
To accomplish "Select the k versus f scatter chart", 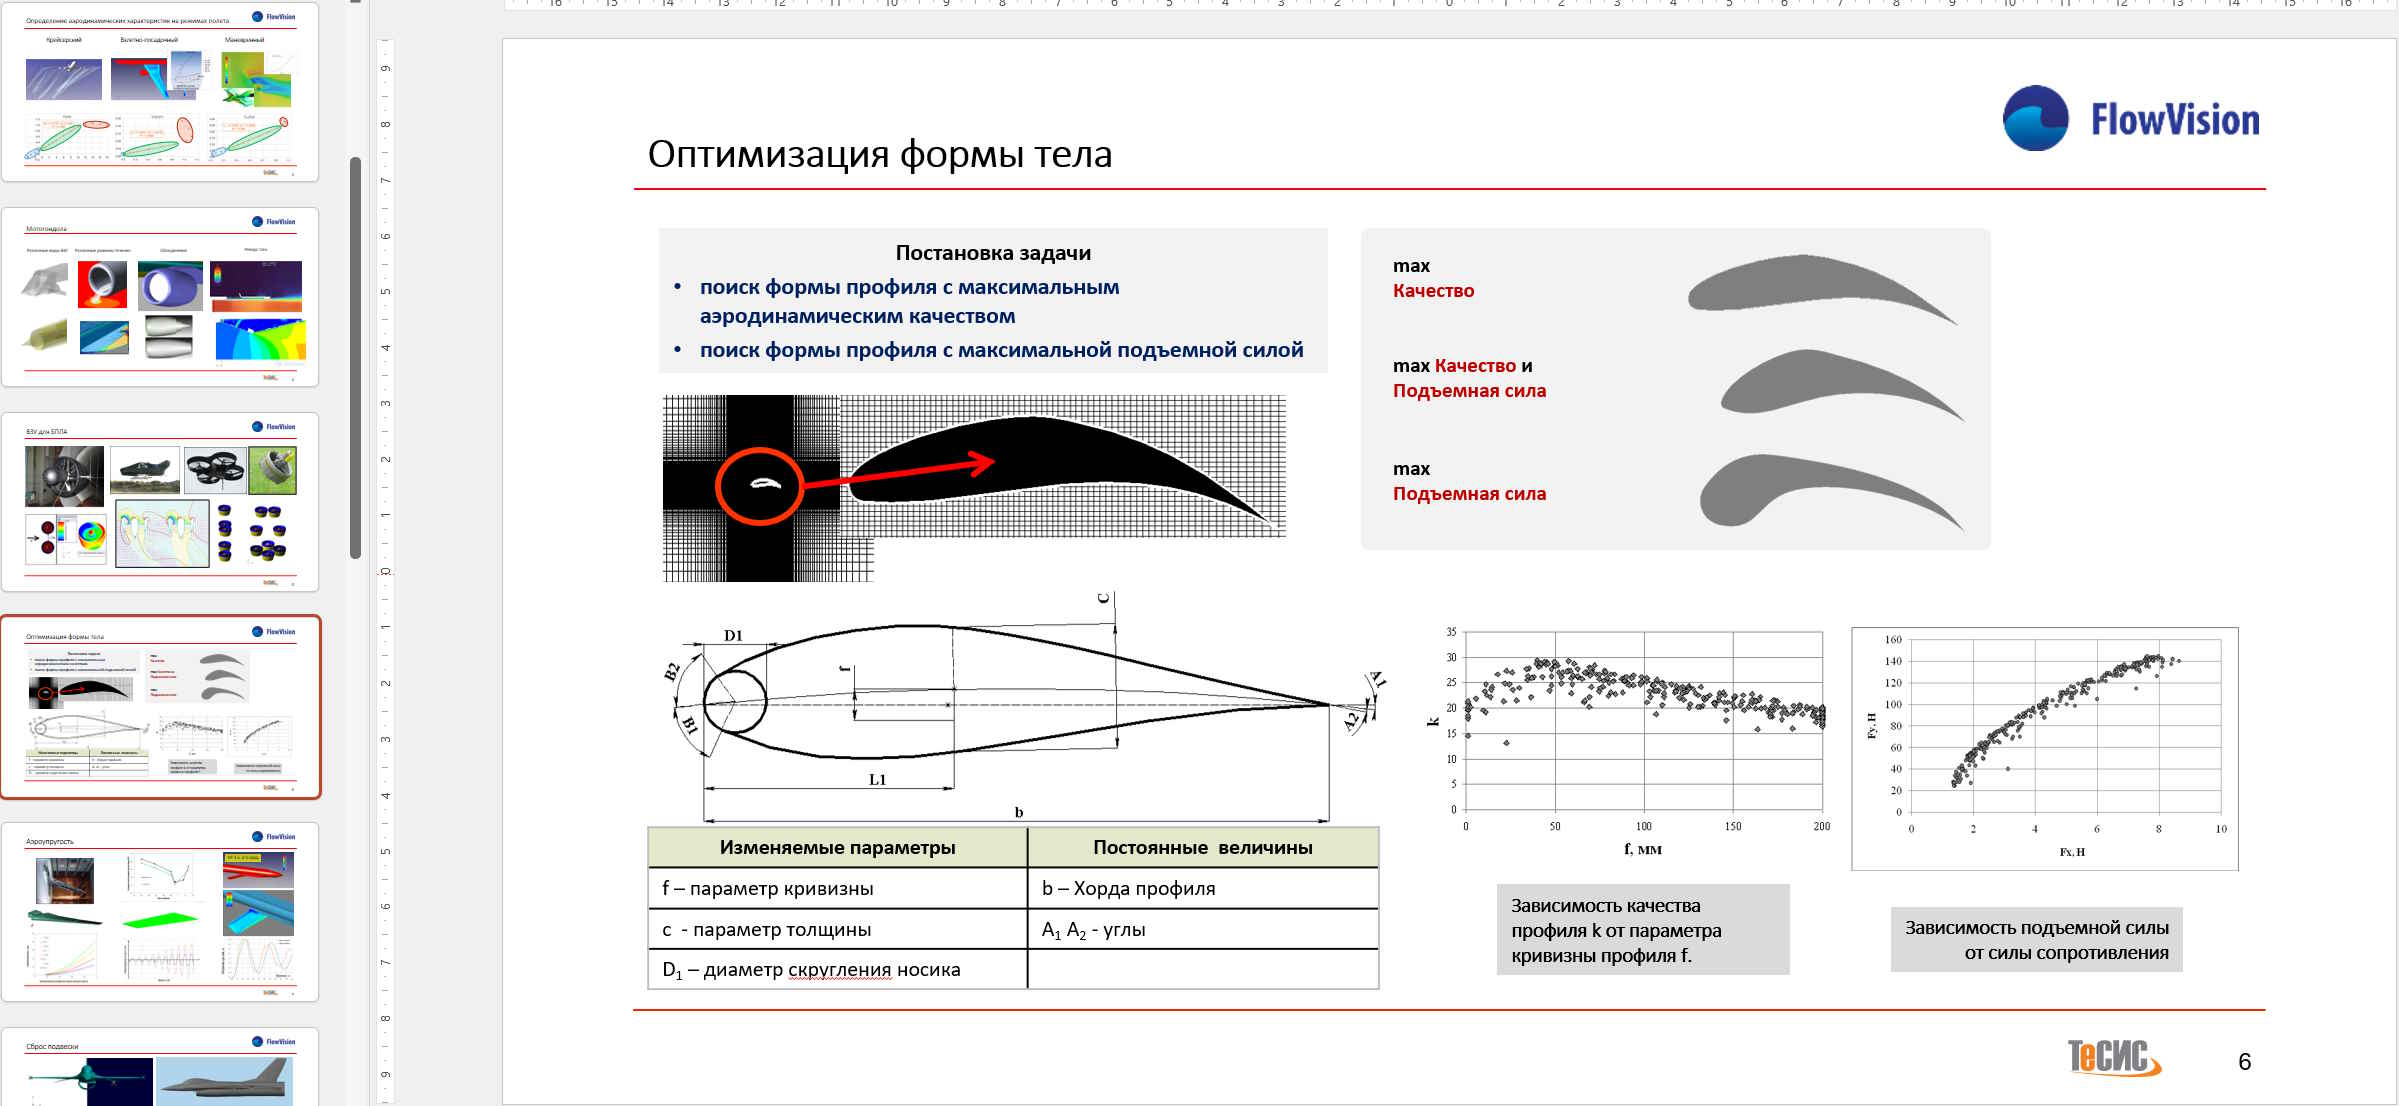I will (x=1627, y=742).
